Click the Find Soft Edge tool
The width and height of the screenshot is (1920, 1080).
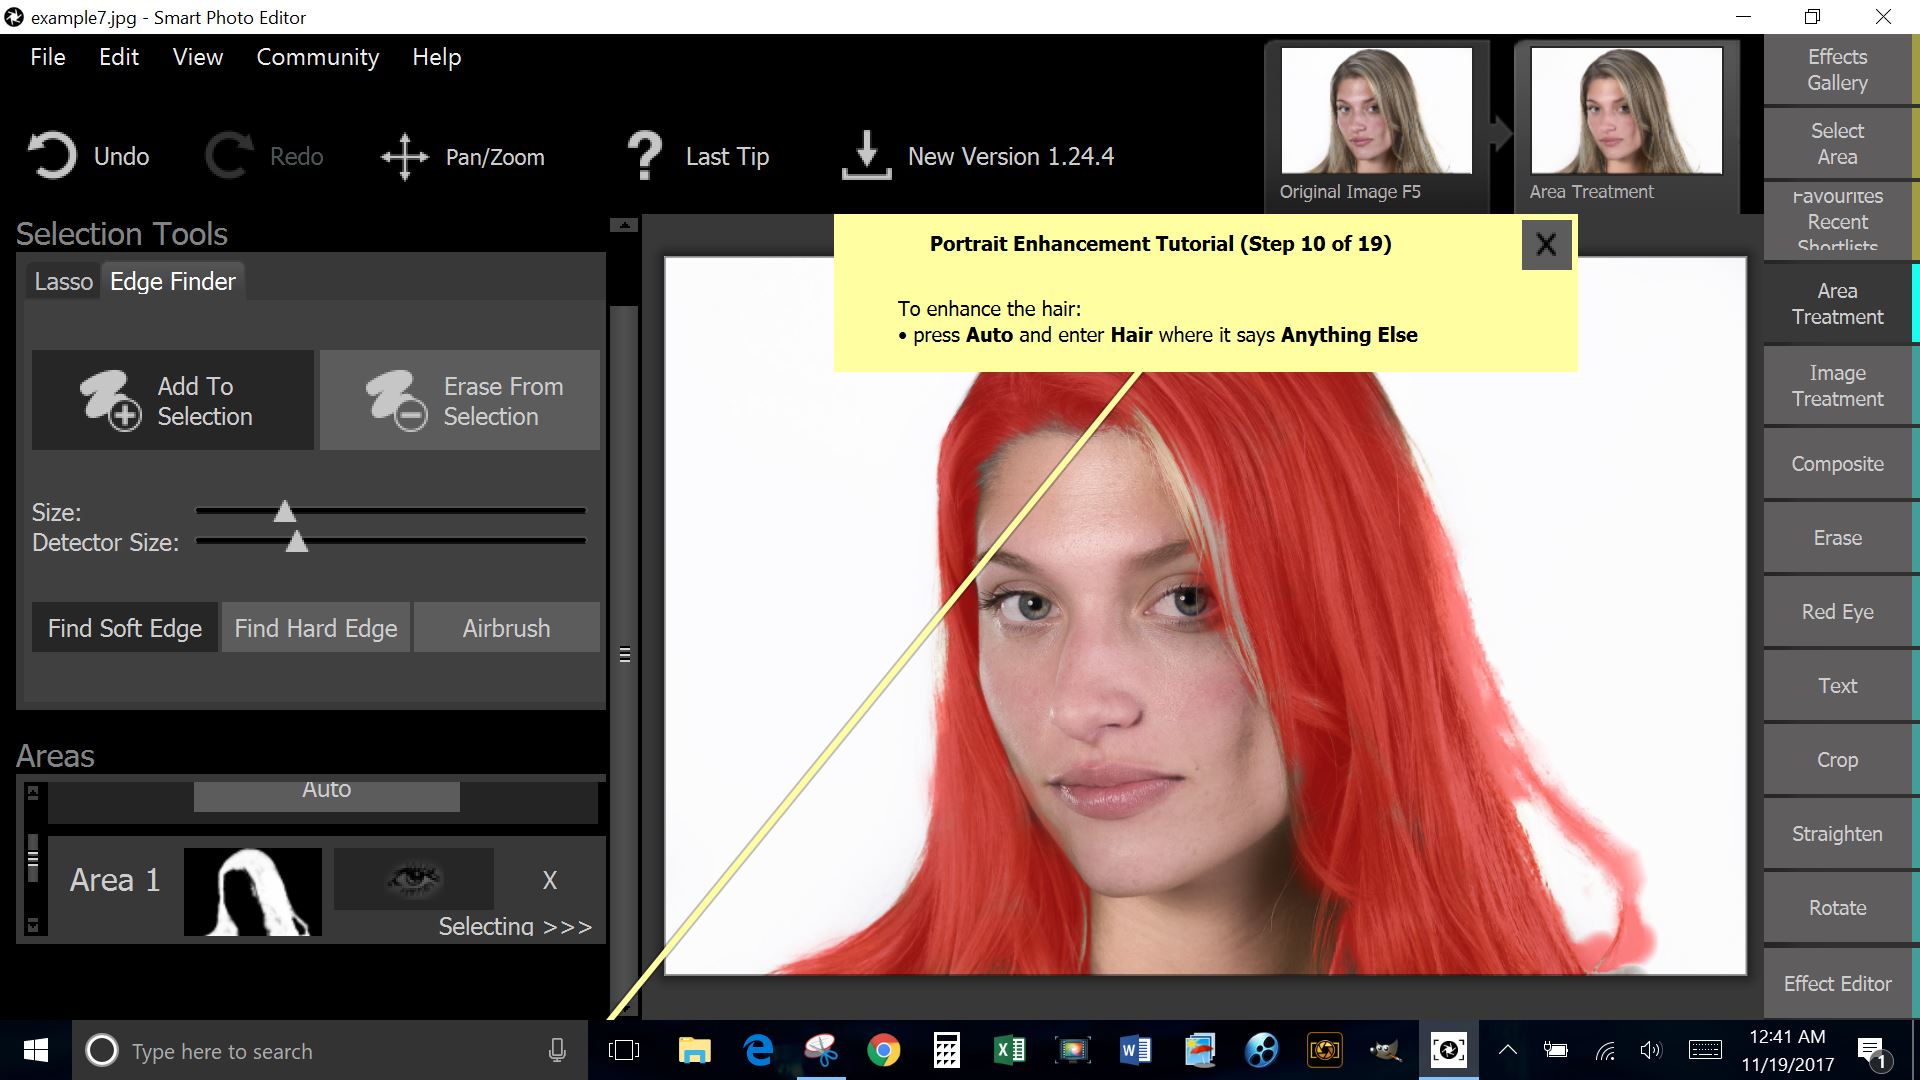coord(124,629)
